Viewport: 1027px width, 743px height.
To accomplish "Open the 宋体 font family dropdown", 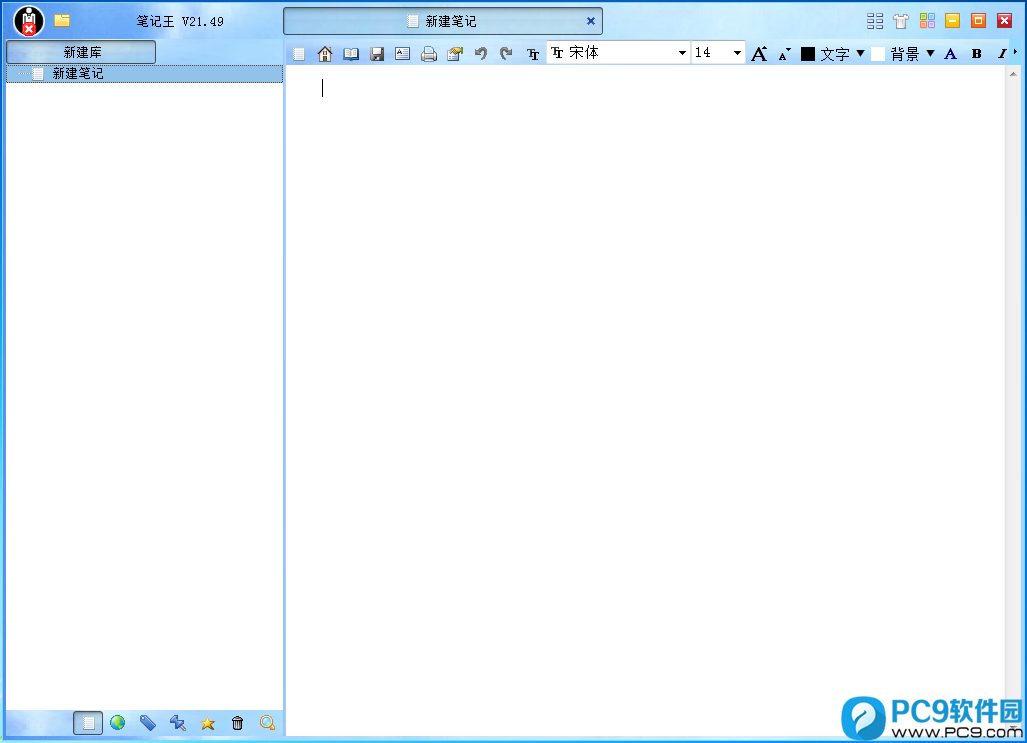I will coord(618,52).
